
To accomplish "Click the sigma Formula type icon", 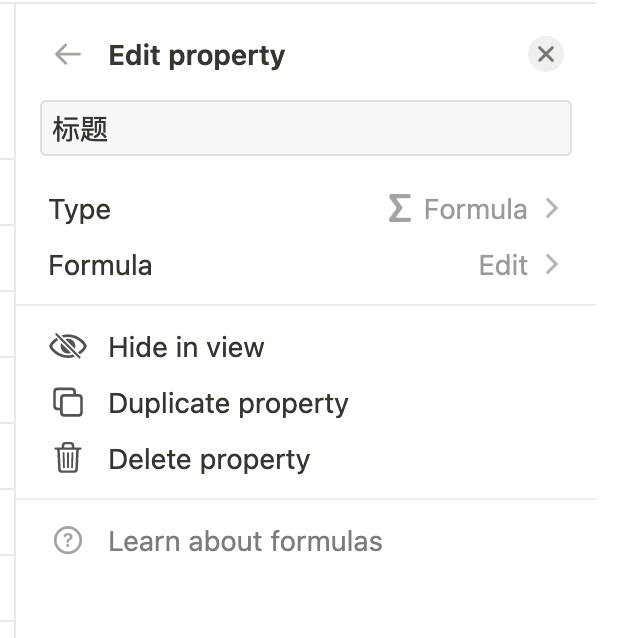I will click(399, 209).
